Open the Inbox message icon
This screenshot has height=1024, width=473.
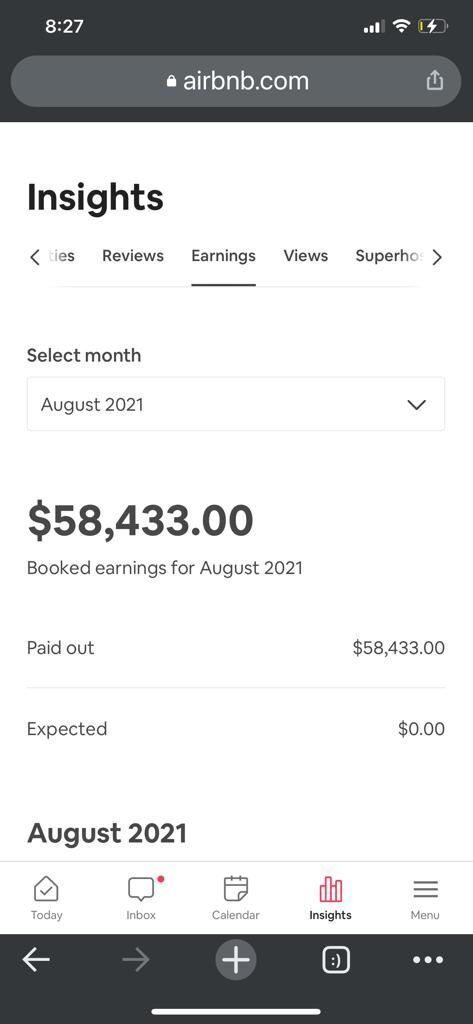(x=141, y=889)
